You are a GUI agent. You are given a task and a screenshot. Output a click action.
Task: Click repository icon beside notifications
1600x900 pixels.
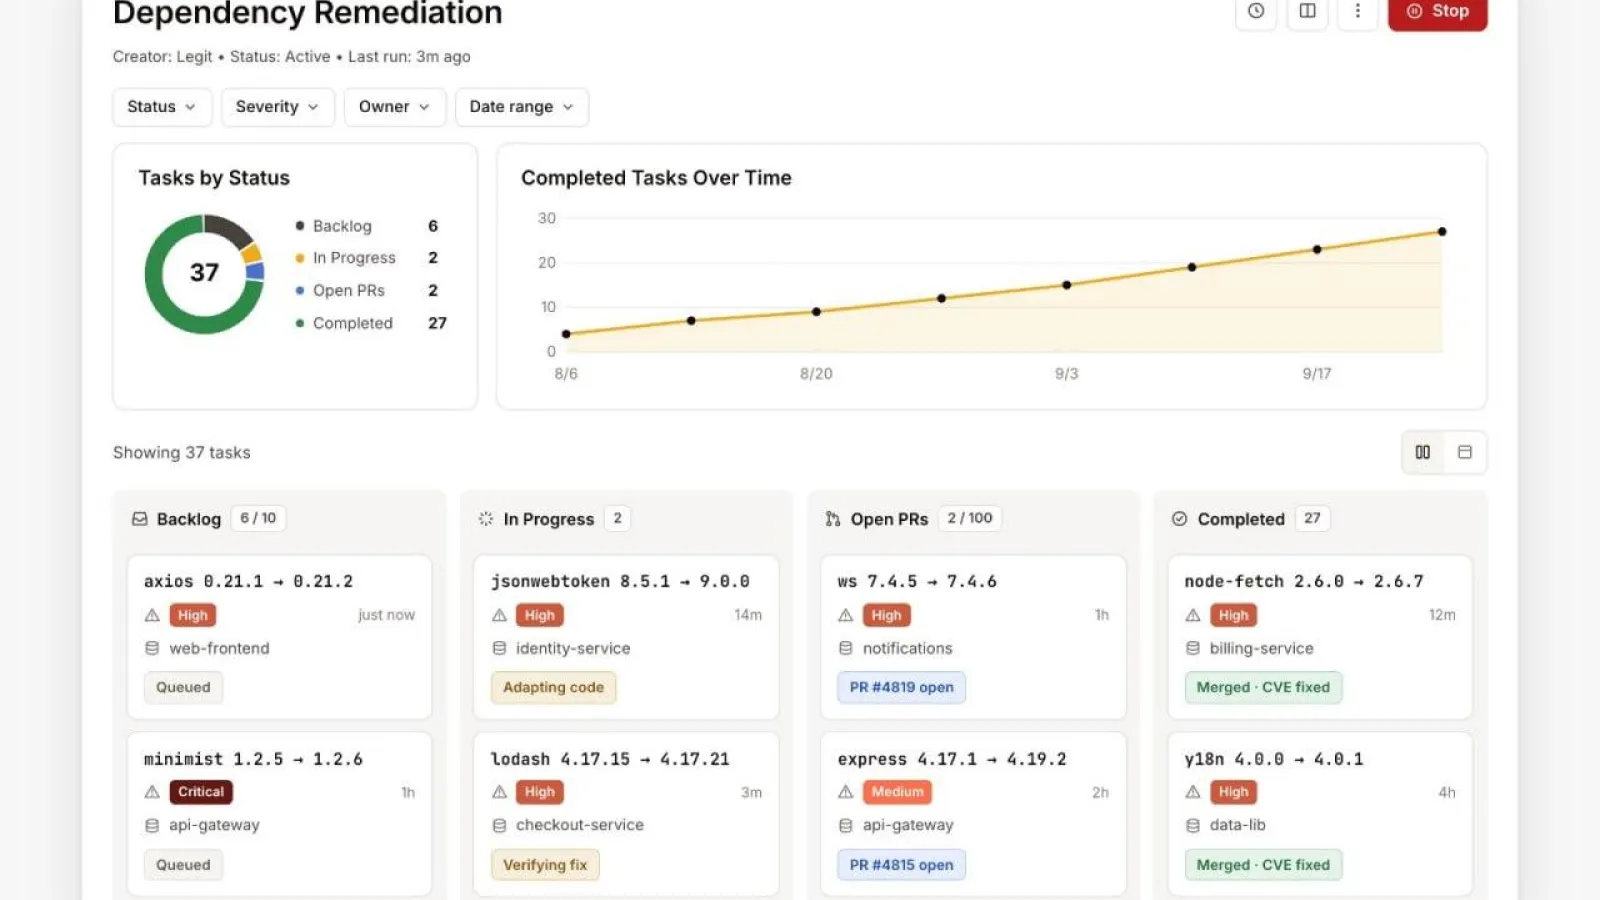(x=846, y=648)
